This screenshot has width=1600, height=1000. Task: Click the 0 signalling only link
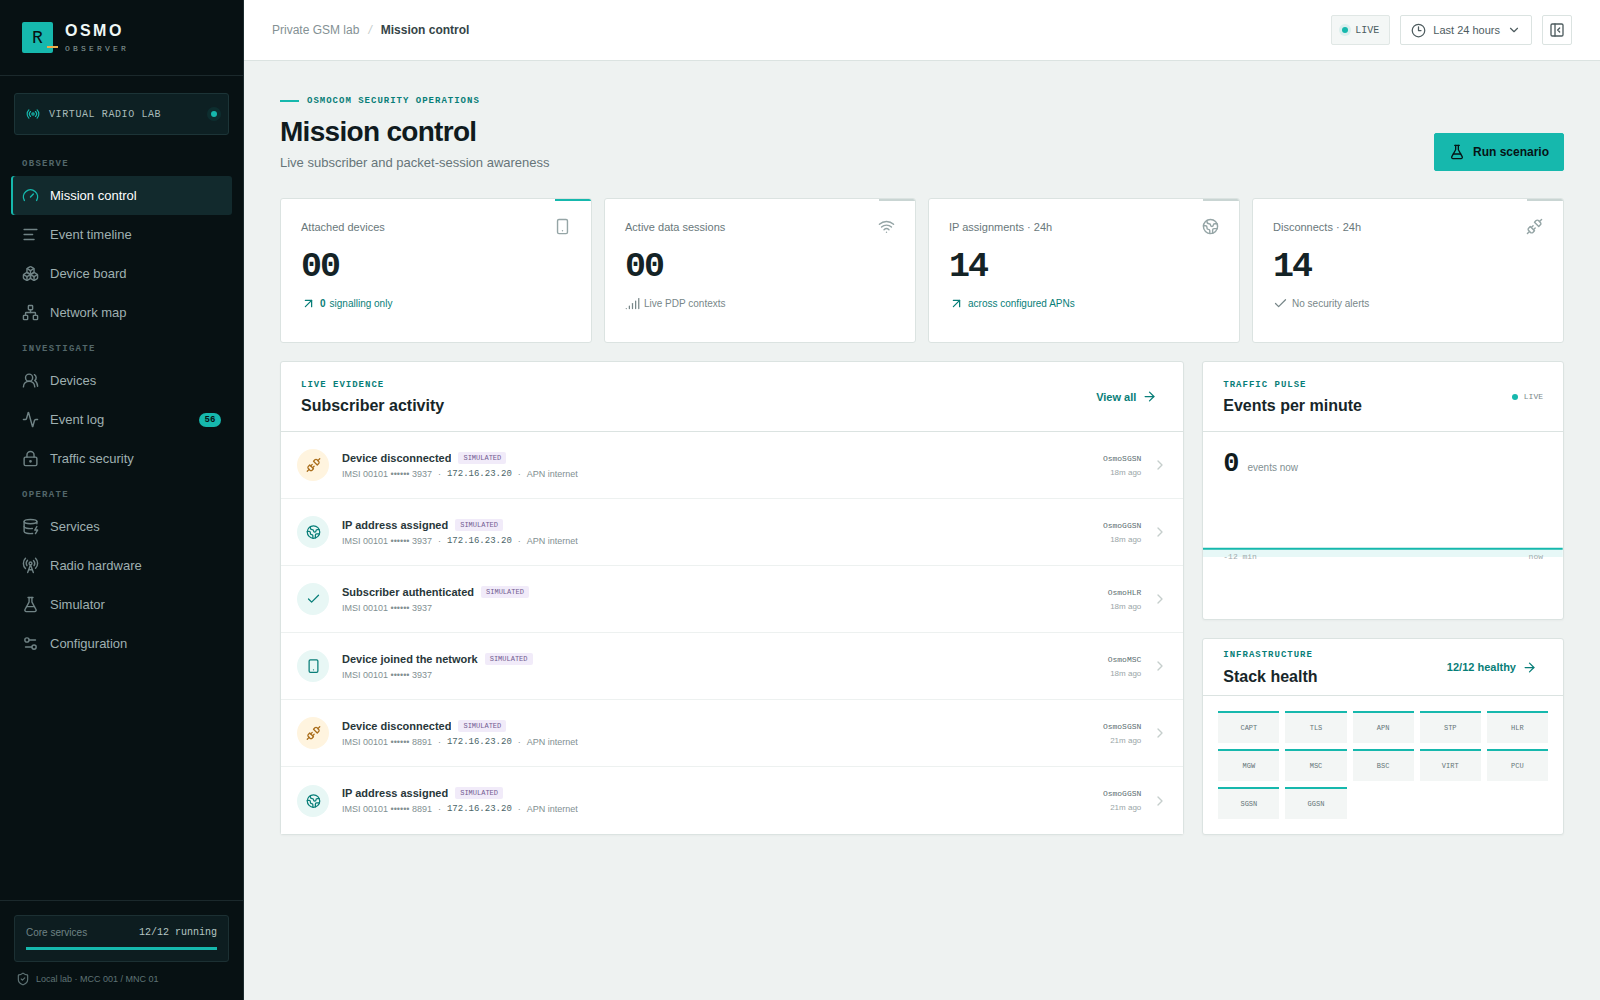pos(348,304)
